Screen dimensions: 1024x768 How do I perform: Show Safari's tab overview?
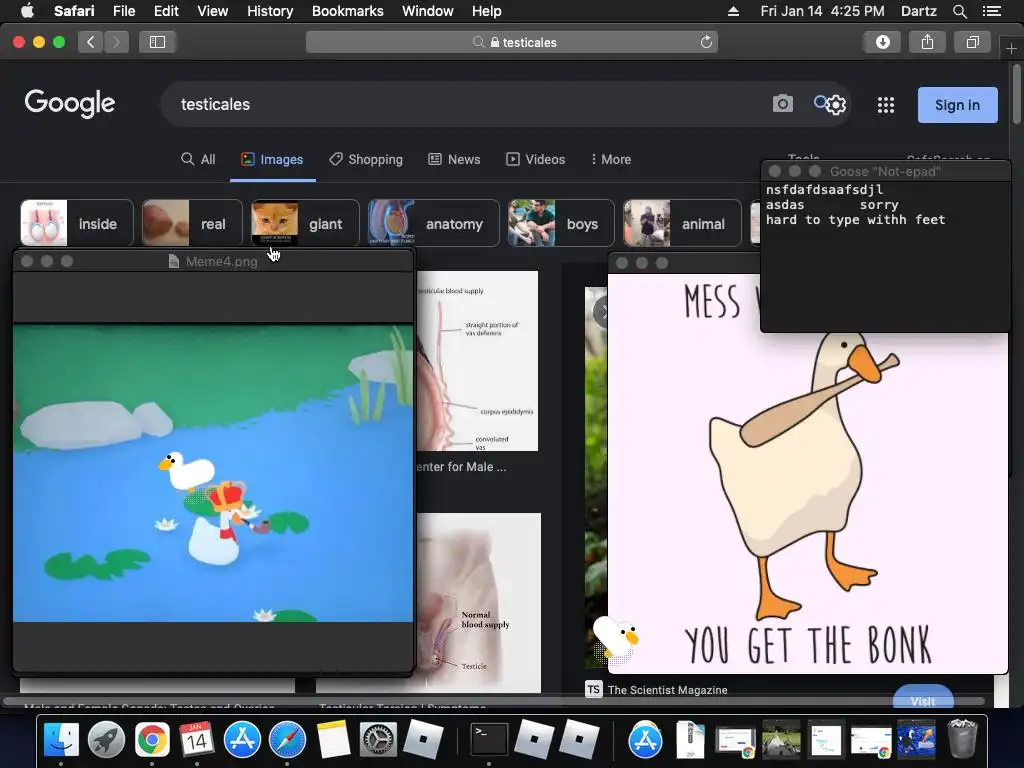972,42
